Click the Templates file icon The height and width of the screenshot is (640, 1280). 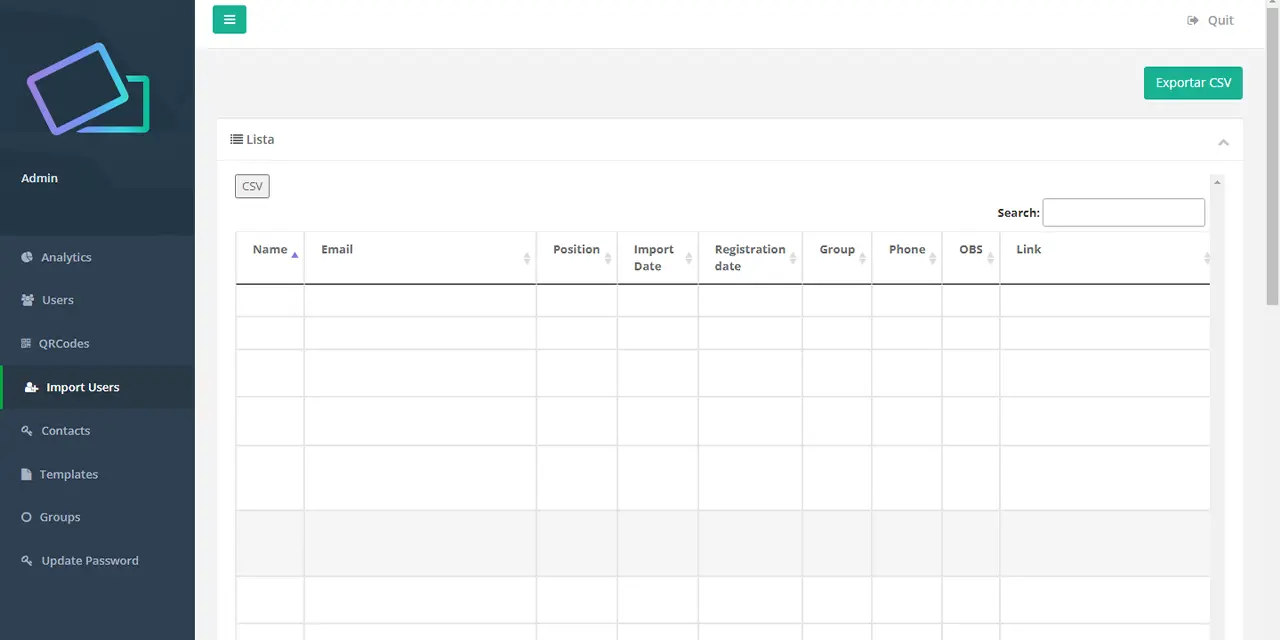click(x=27, y=474)
